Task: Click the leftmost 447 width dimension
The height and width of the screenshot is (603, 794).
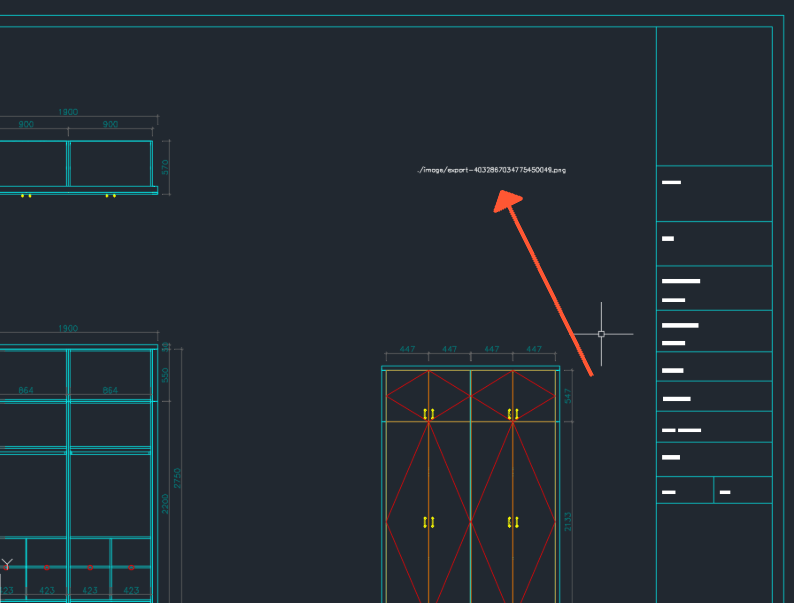Action: (x=407, y=350)
